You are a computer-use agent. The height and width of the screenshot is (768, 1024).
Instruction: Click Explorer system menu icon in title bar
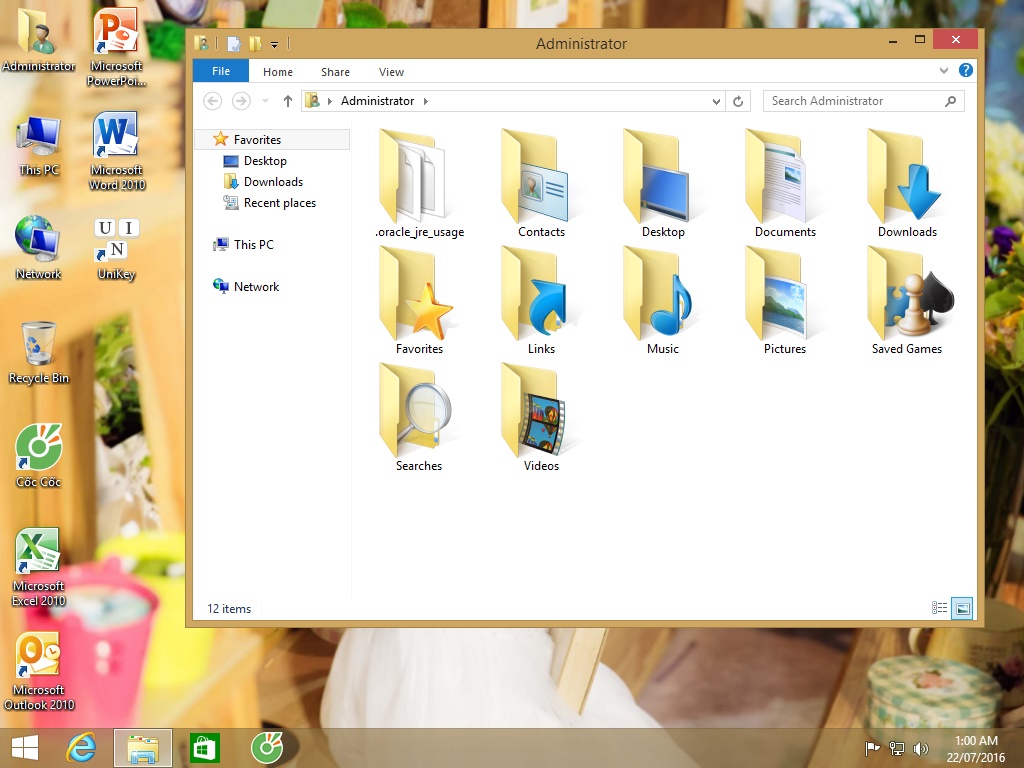pyautogui.click(x=201, y=44)
